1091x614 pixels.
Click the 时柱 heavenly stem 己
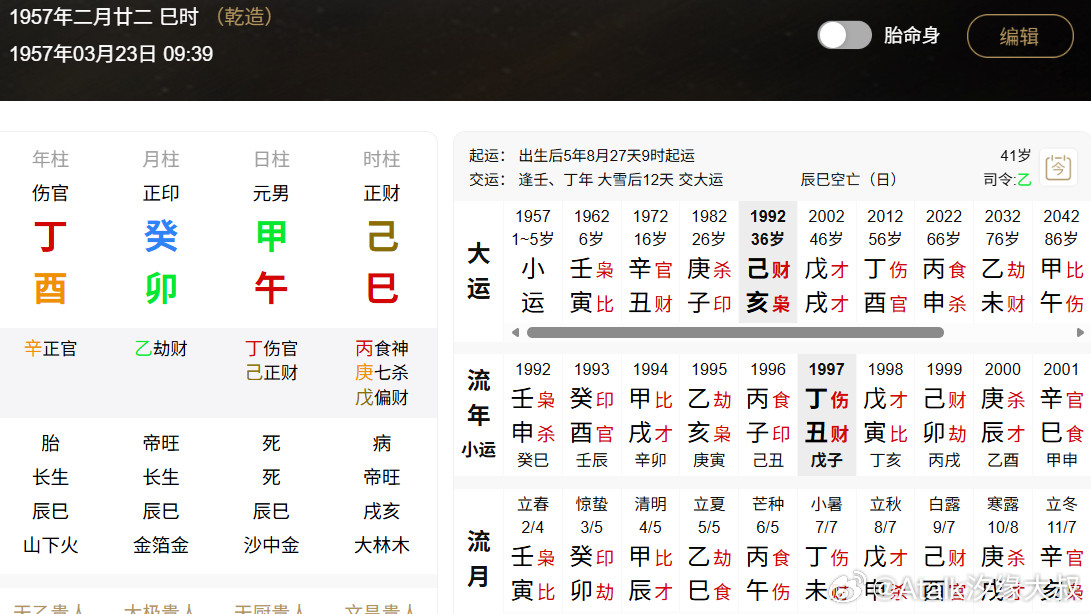pos(382,236)
